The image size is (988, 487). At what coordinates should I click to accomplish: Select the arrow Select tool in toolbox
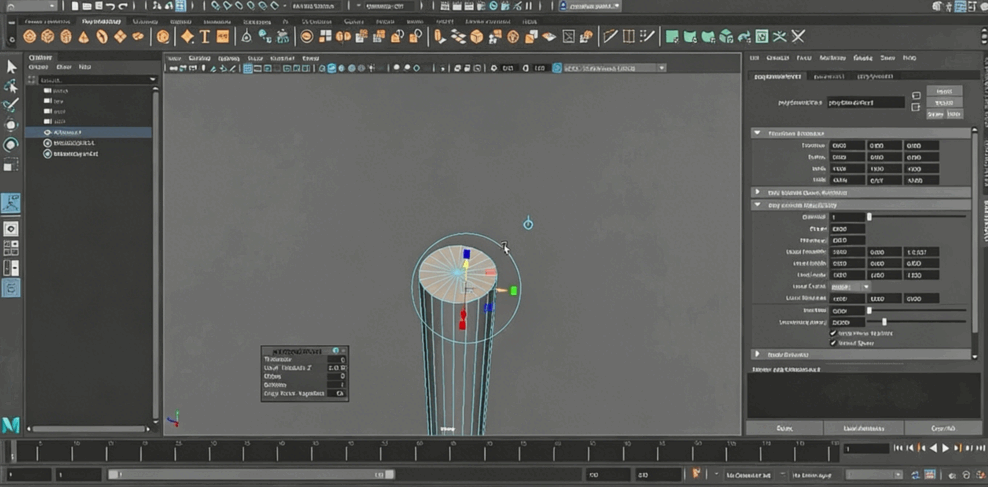11,66
